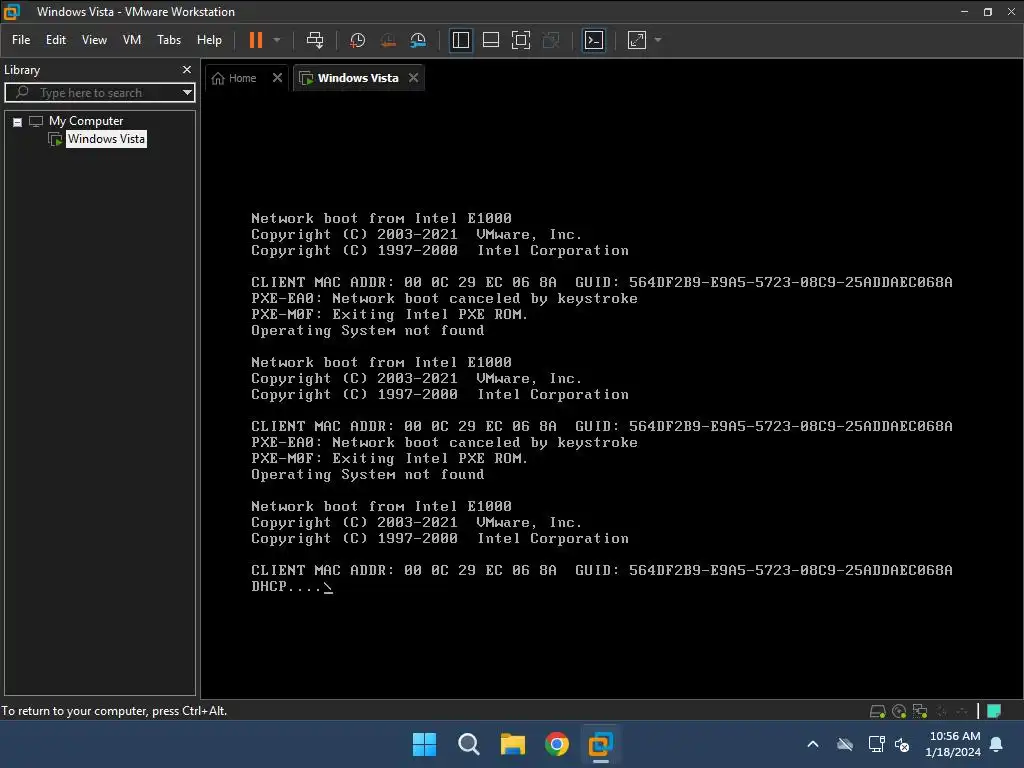Click the teal message log note icon
Screen dimensions: 1024x768
click(994, 711)
